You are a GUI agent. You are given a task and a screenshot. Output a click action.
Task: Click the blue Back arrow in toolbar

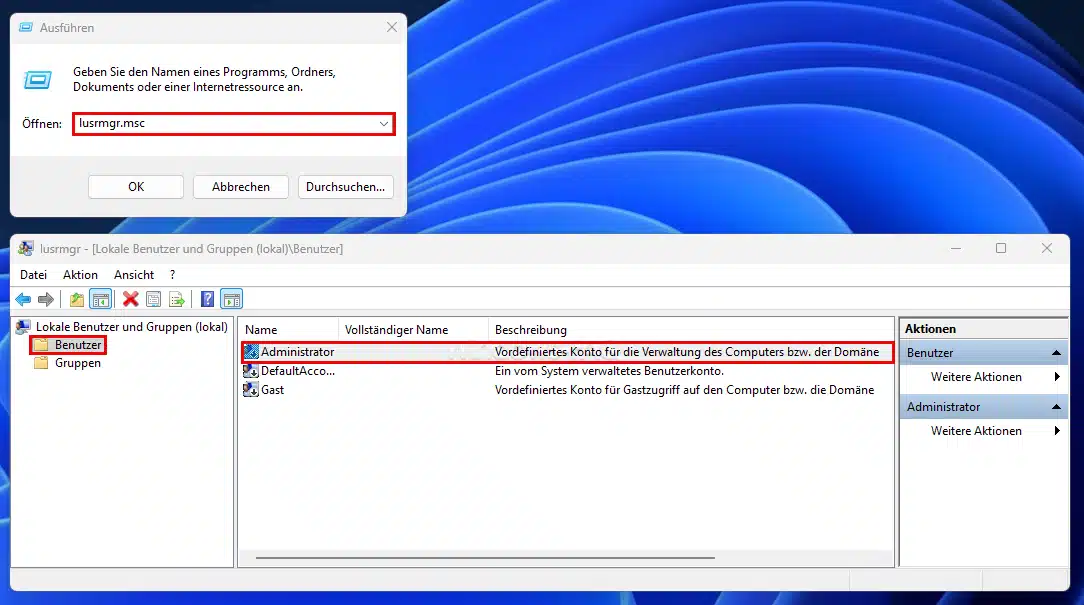(23, 299)
